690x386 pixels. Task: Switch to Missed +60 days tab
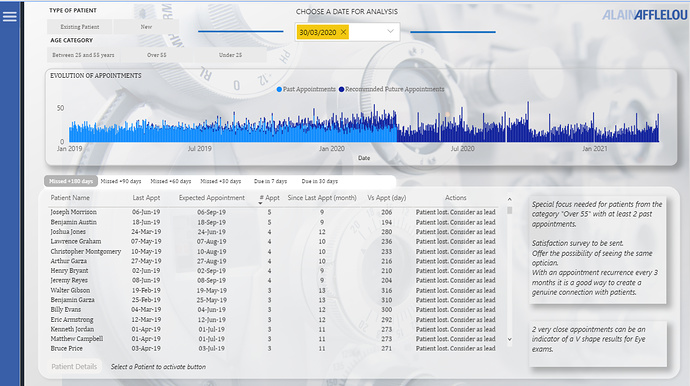[x=171, y=181]
